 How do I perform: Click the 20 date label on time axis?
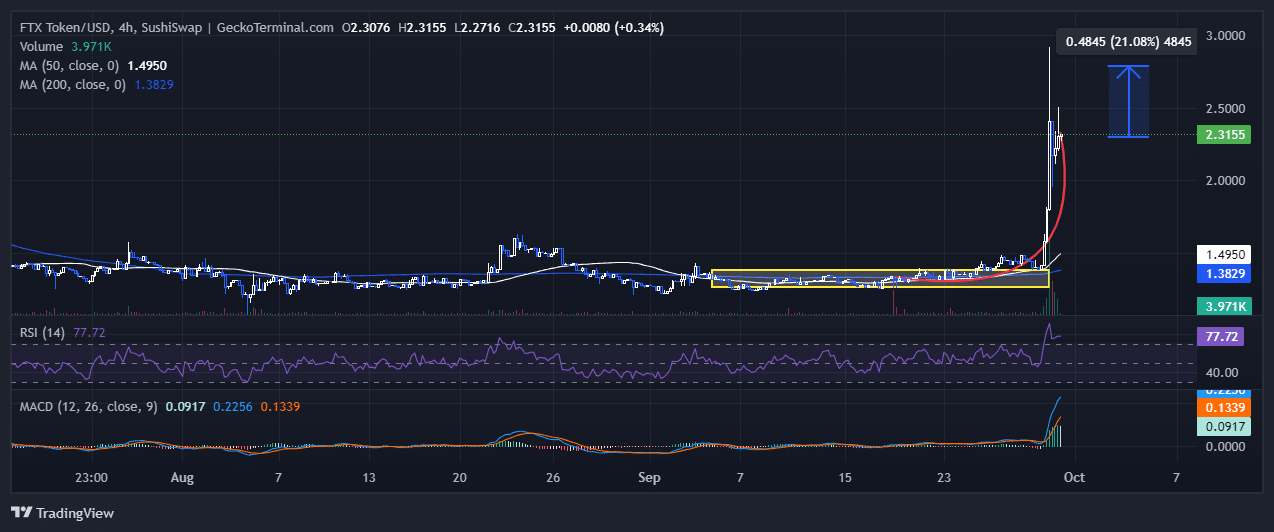point(460,479)
